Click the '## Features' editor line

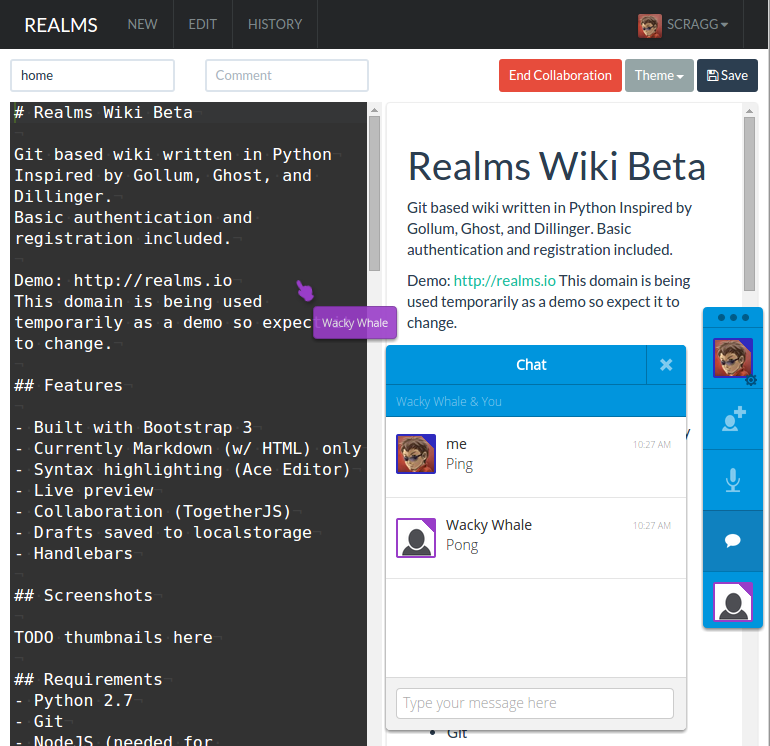(69, 386)
